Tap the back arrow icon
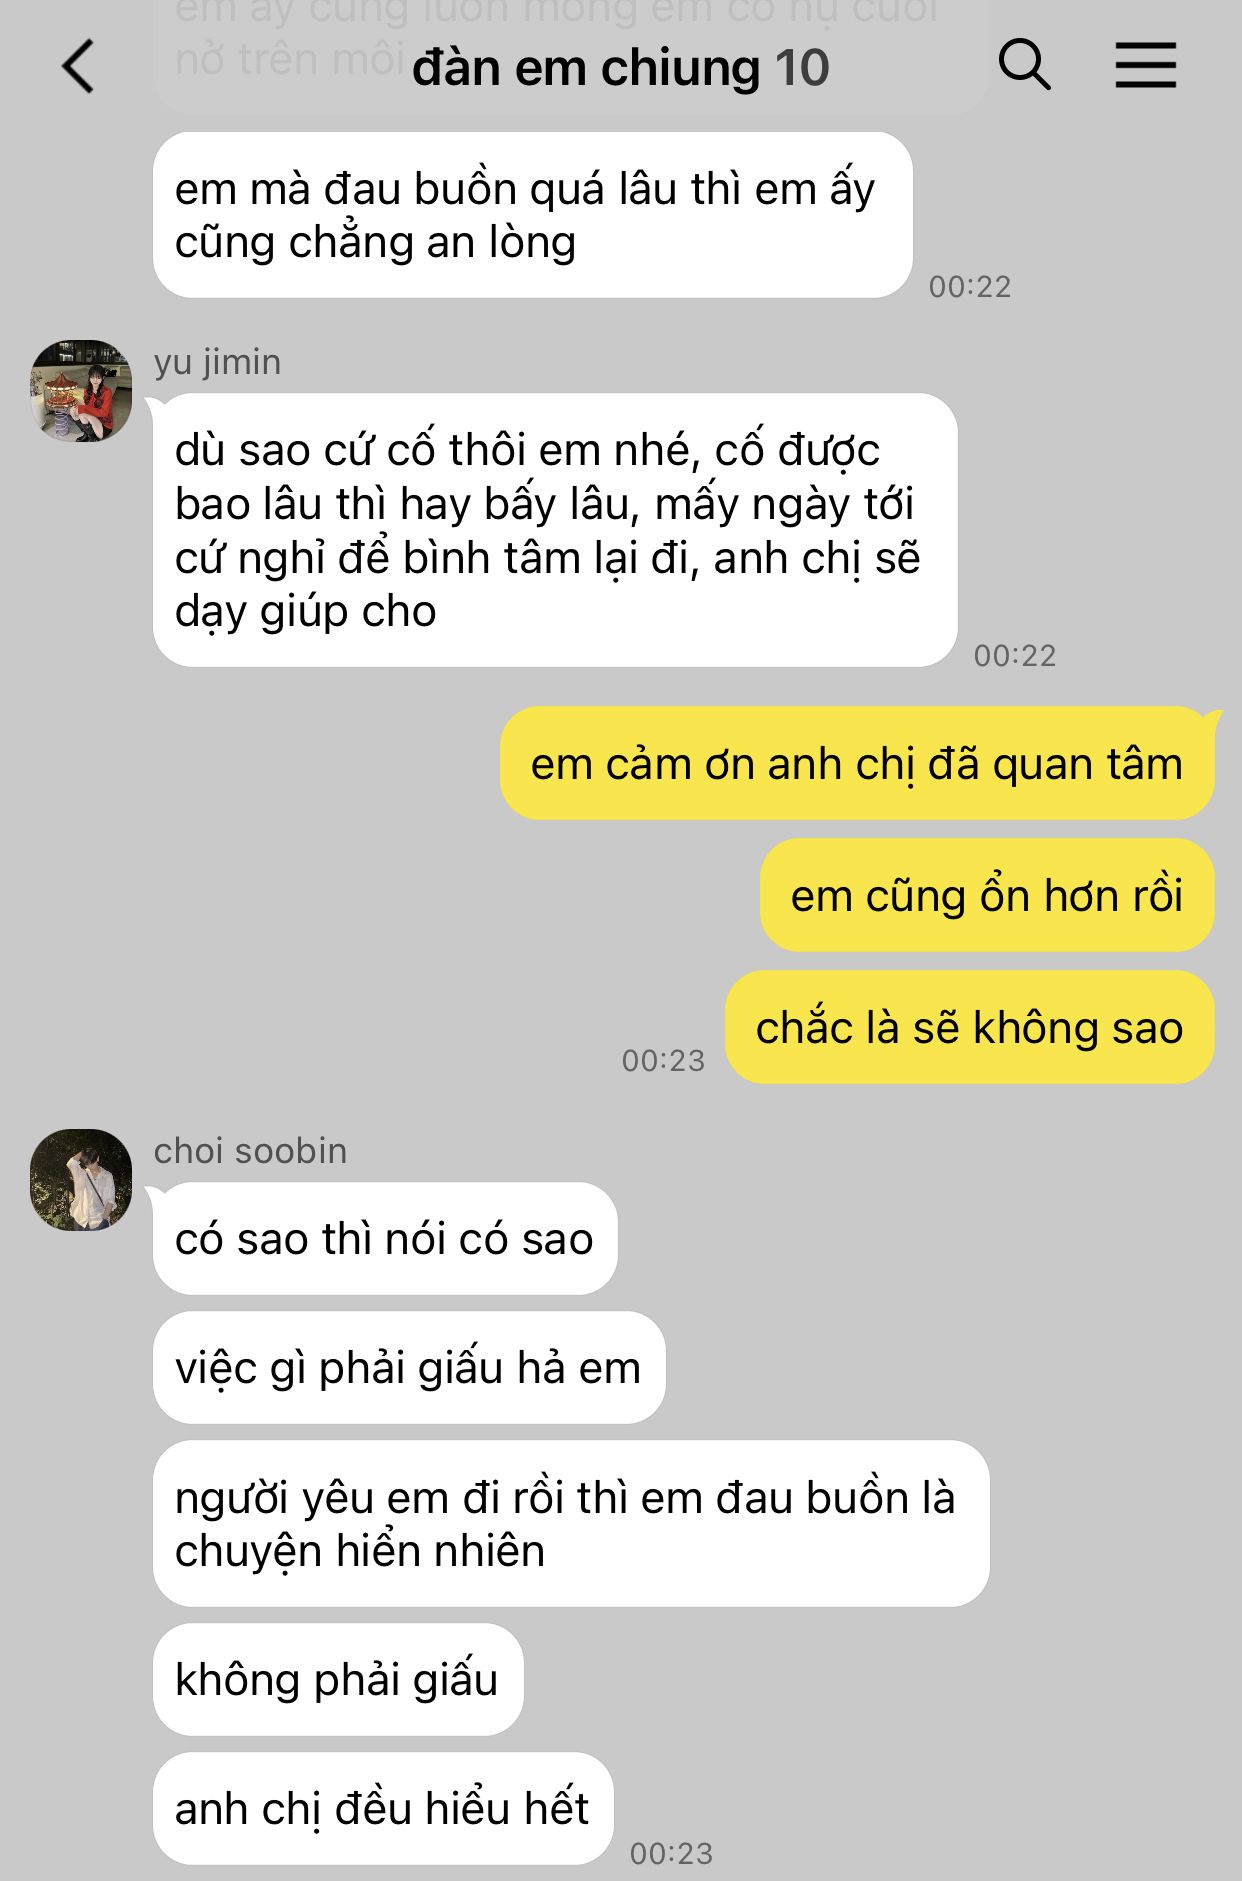 78,66
